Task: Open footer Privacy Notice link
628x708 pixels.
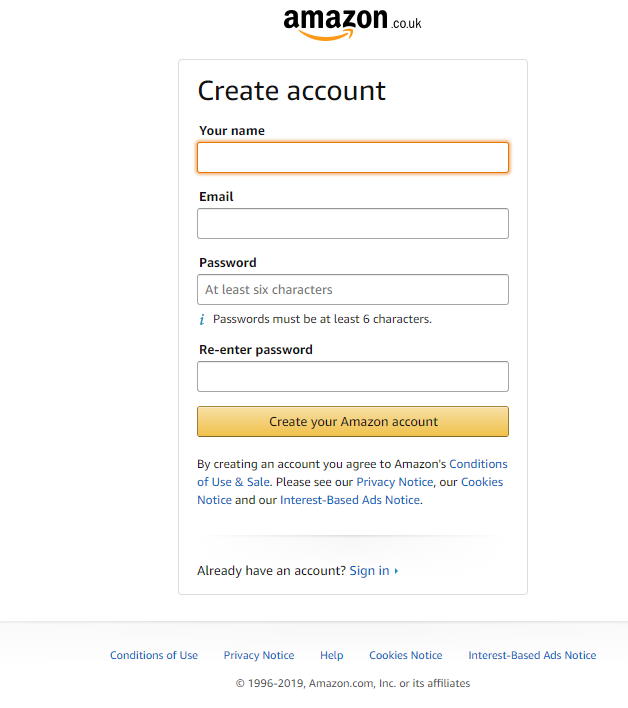Action: coord(259,655)
